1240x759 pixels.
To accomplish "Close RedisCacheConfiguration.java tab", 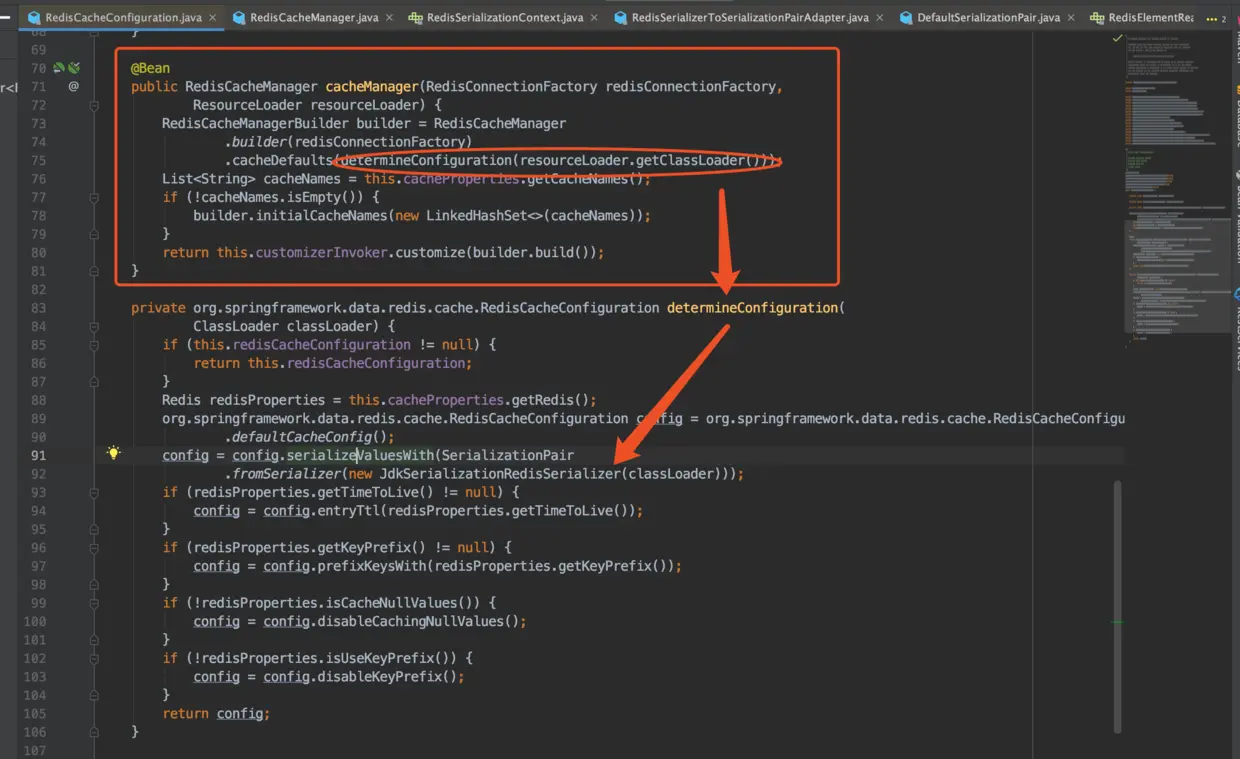I will [213, 18].
